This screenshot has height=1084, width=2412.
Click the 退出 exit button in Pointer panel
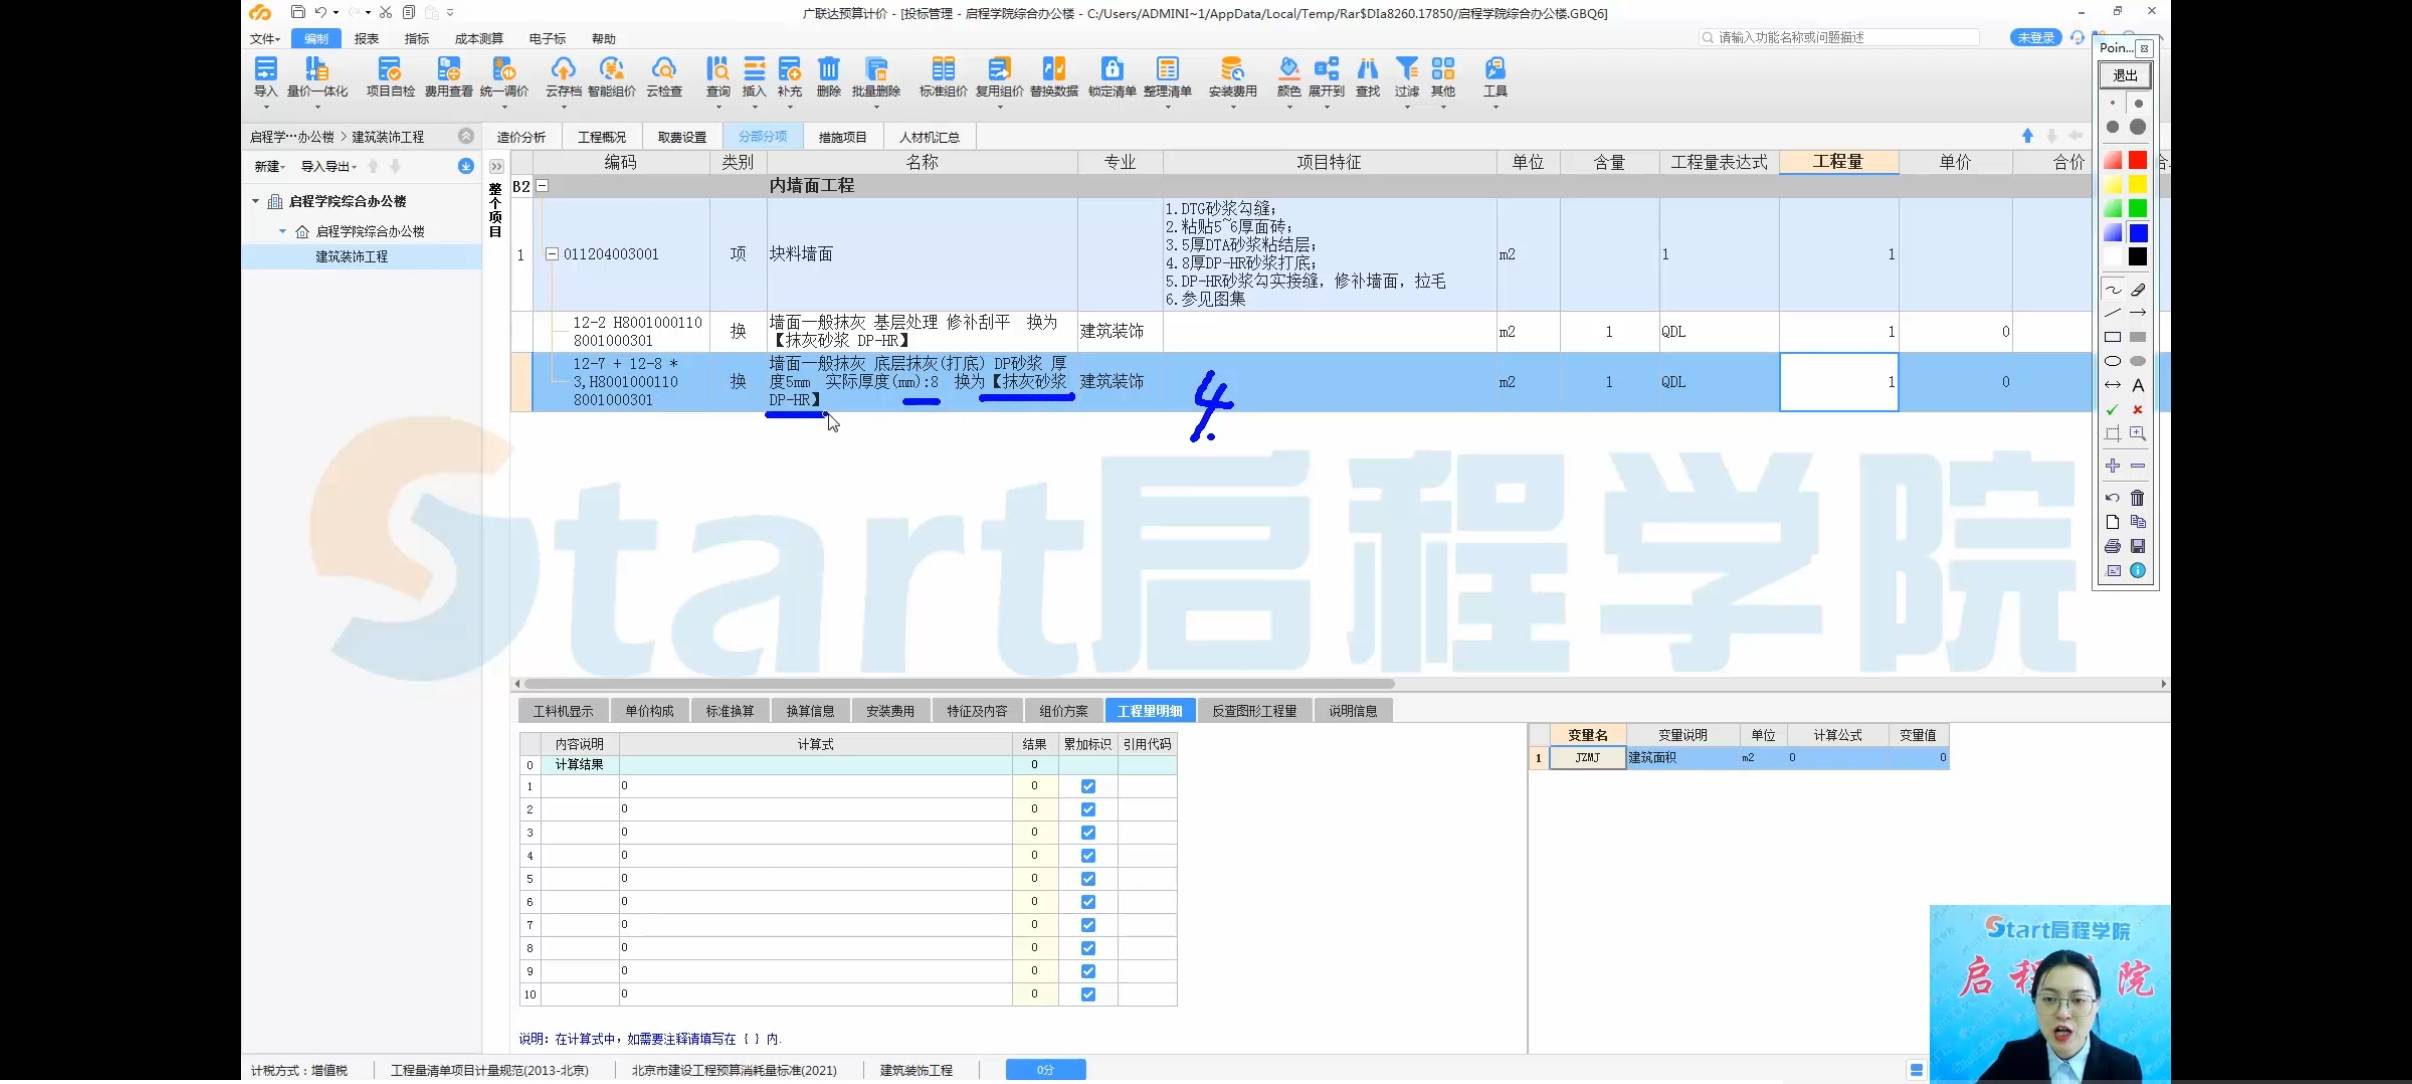(x=2125, y=75)
